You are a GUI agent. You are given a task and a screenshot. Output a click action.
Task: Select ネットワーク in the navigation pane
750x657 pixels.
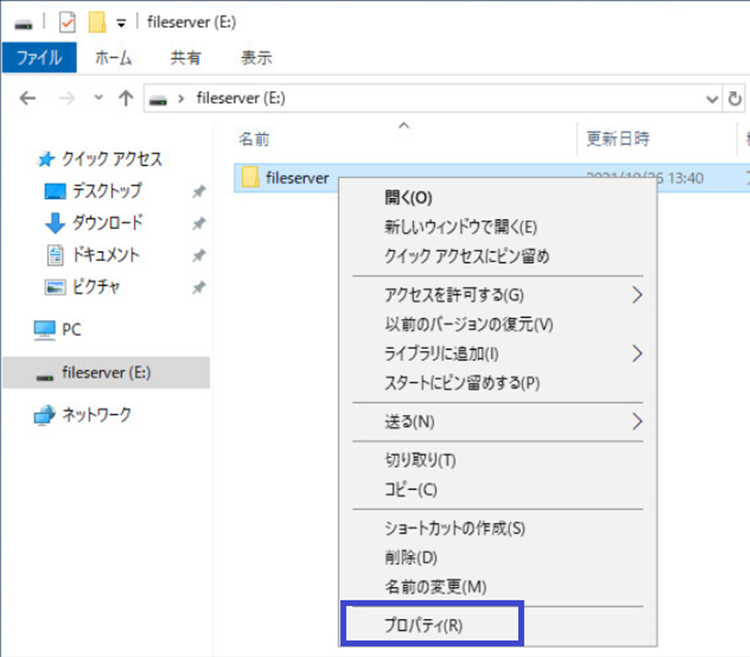(95, 414)
